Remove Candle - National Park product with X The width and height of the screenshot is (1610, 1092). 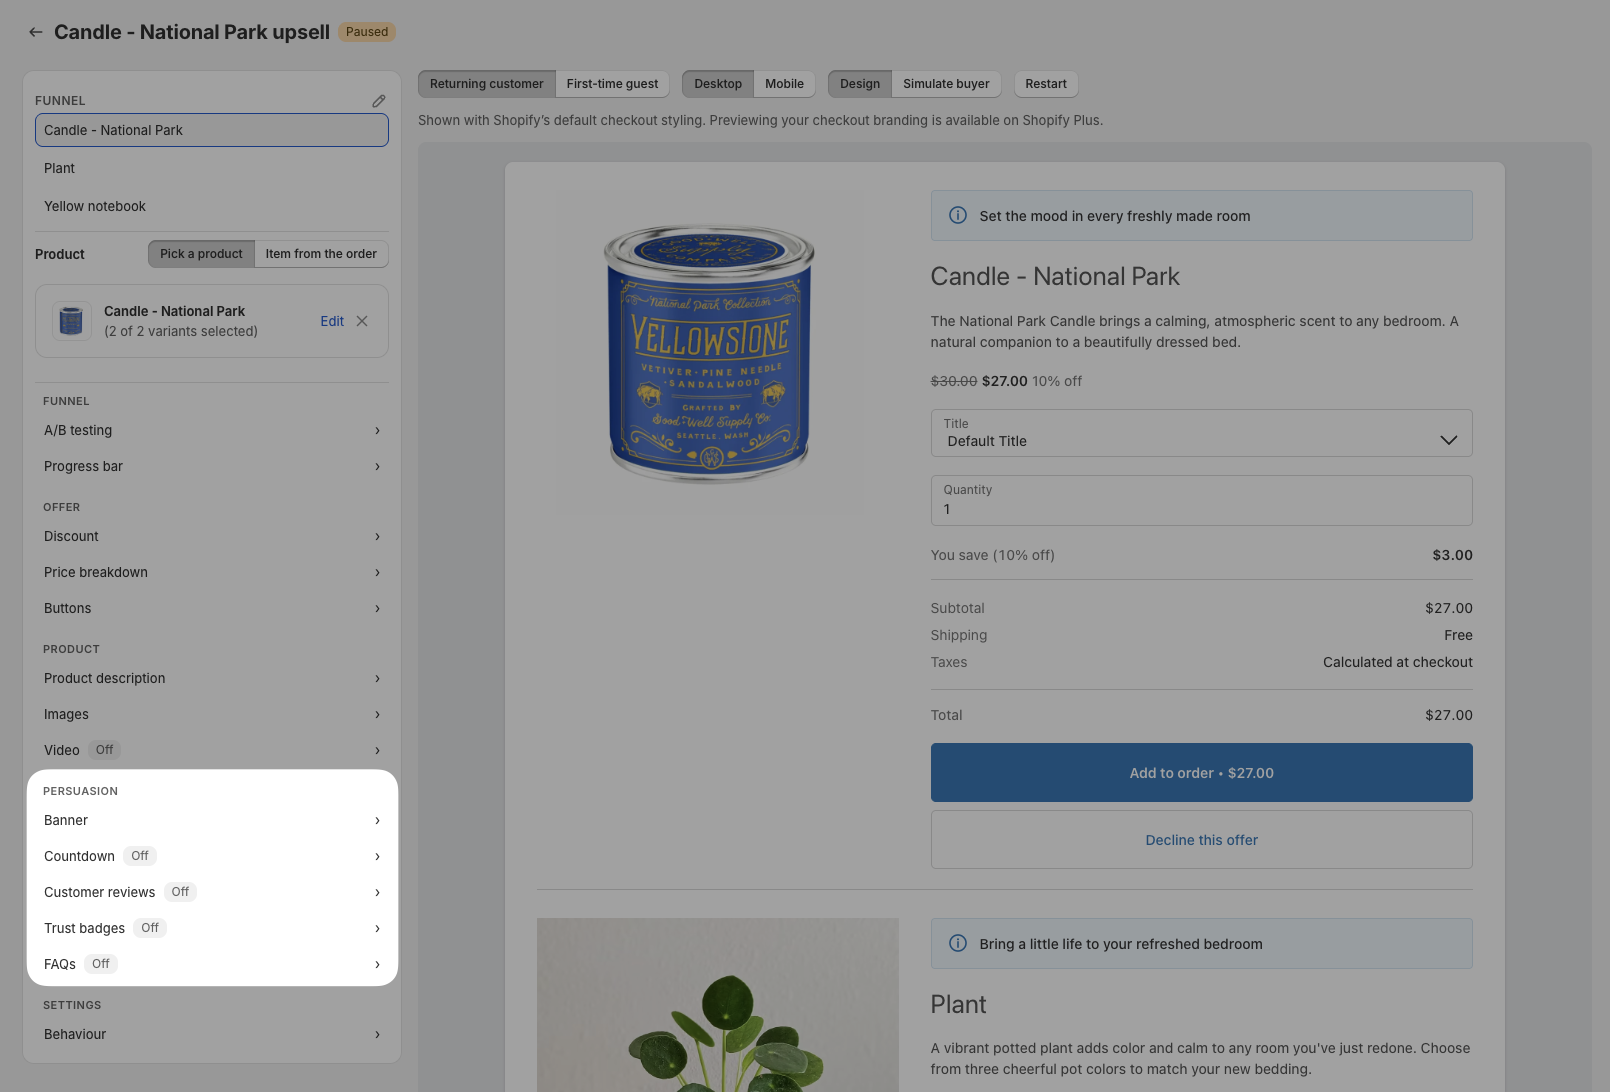pyautogui.click(x=362, y=321)
